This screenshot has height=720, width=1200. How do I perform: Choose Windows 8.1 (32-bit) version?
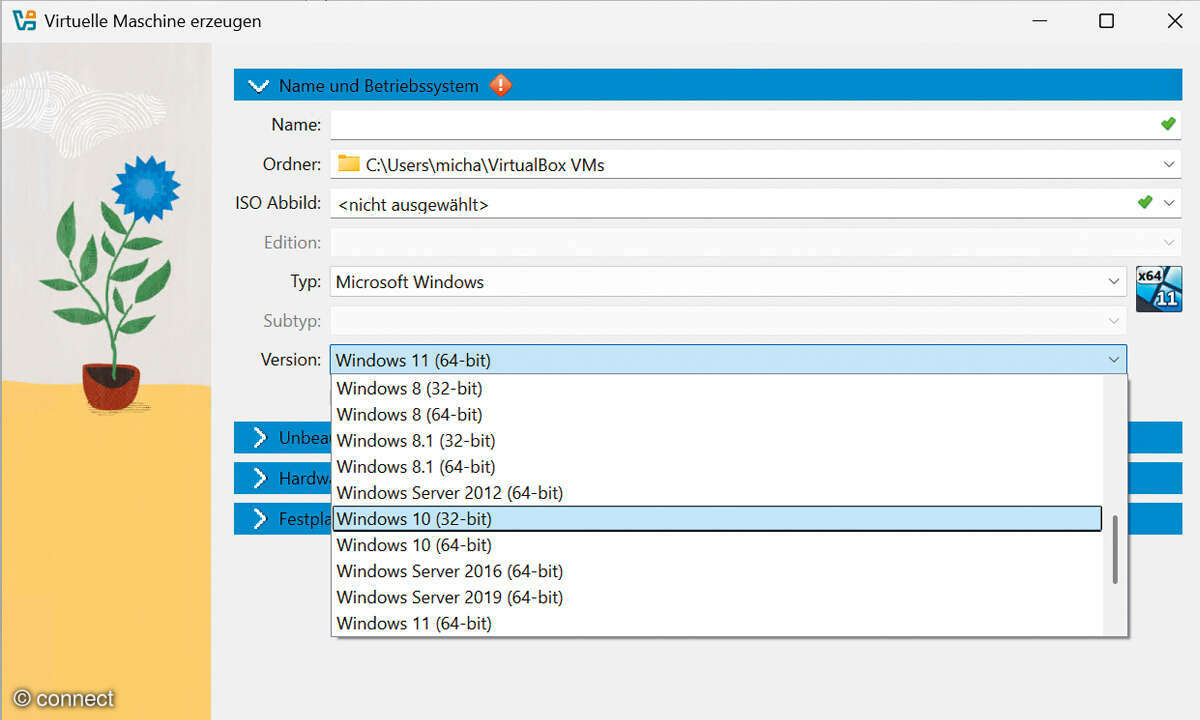(717, 440)
